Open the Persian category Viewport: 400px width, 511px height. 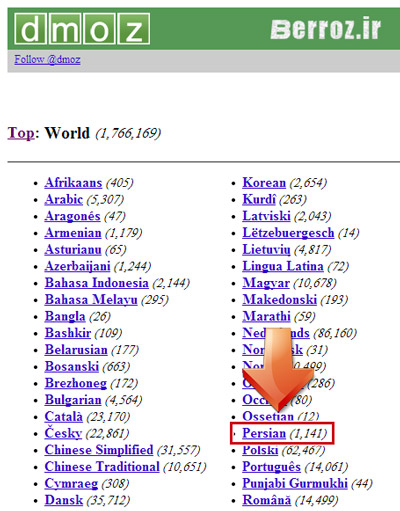264,433
